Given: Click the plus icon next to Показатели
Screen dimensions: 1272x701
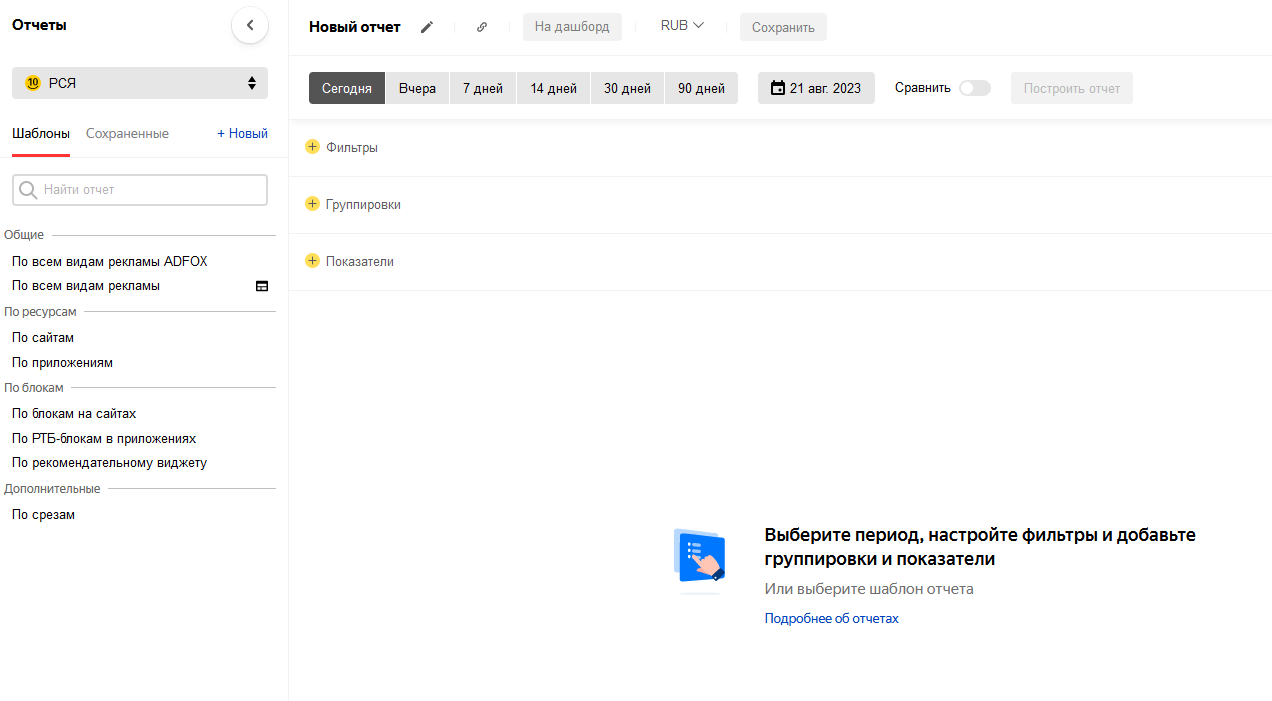Looking at the screenshot, I should click(x=312, y=261).
